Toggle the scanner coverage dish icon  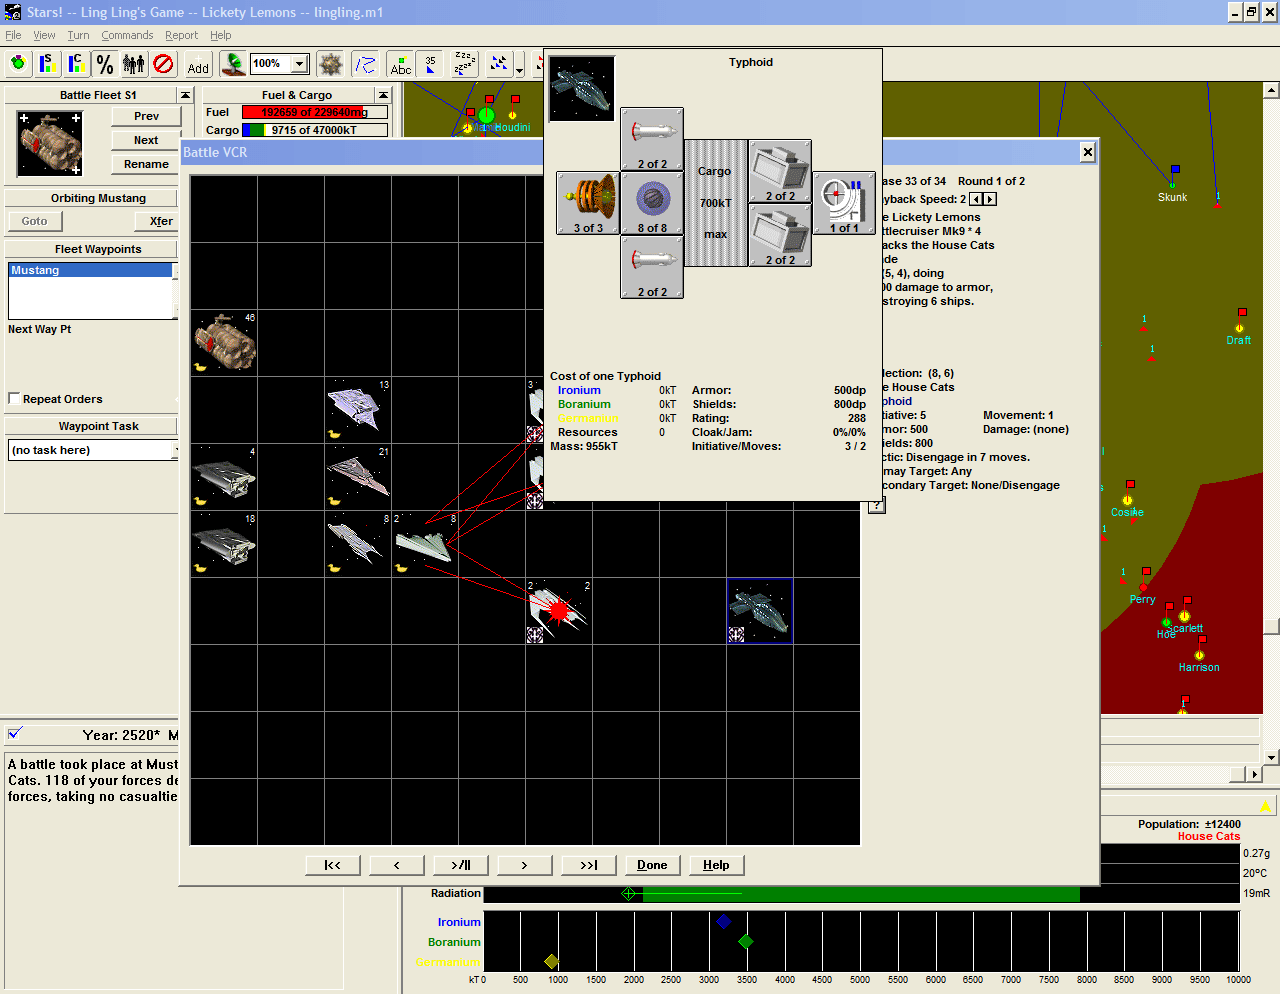click(233, 65)
